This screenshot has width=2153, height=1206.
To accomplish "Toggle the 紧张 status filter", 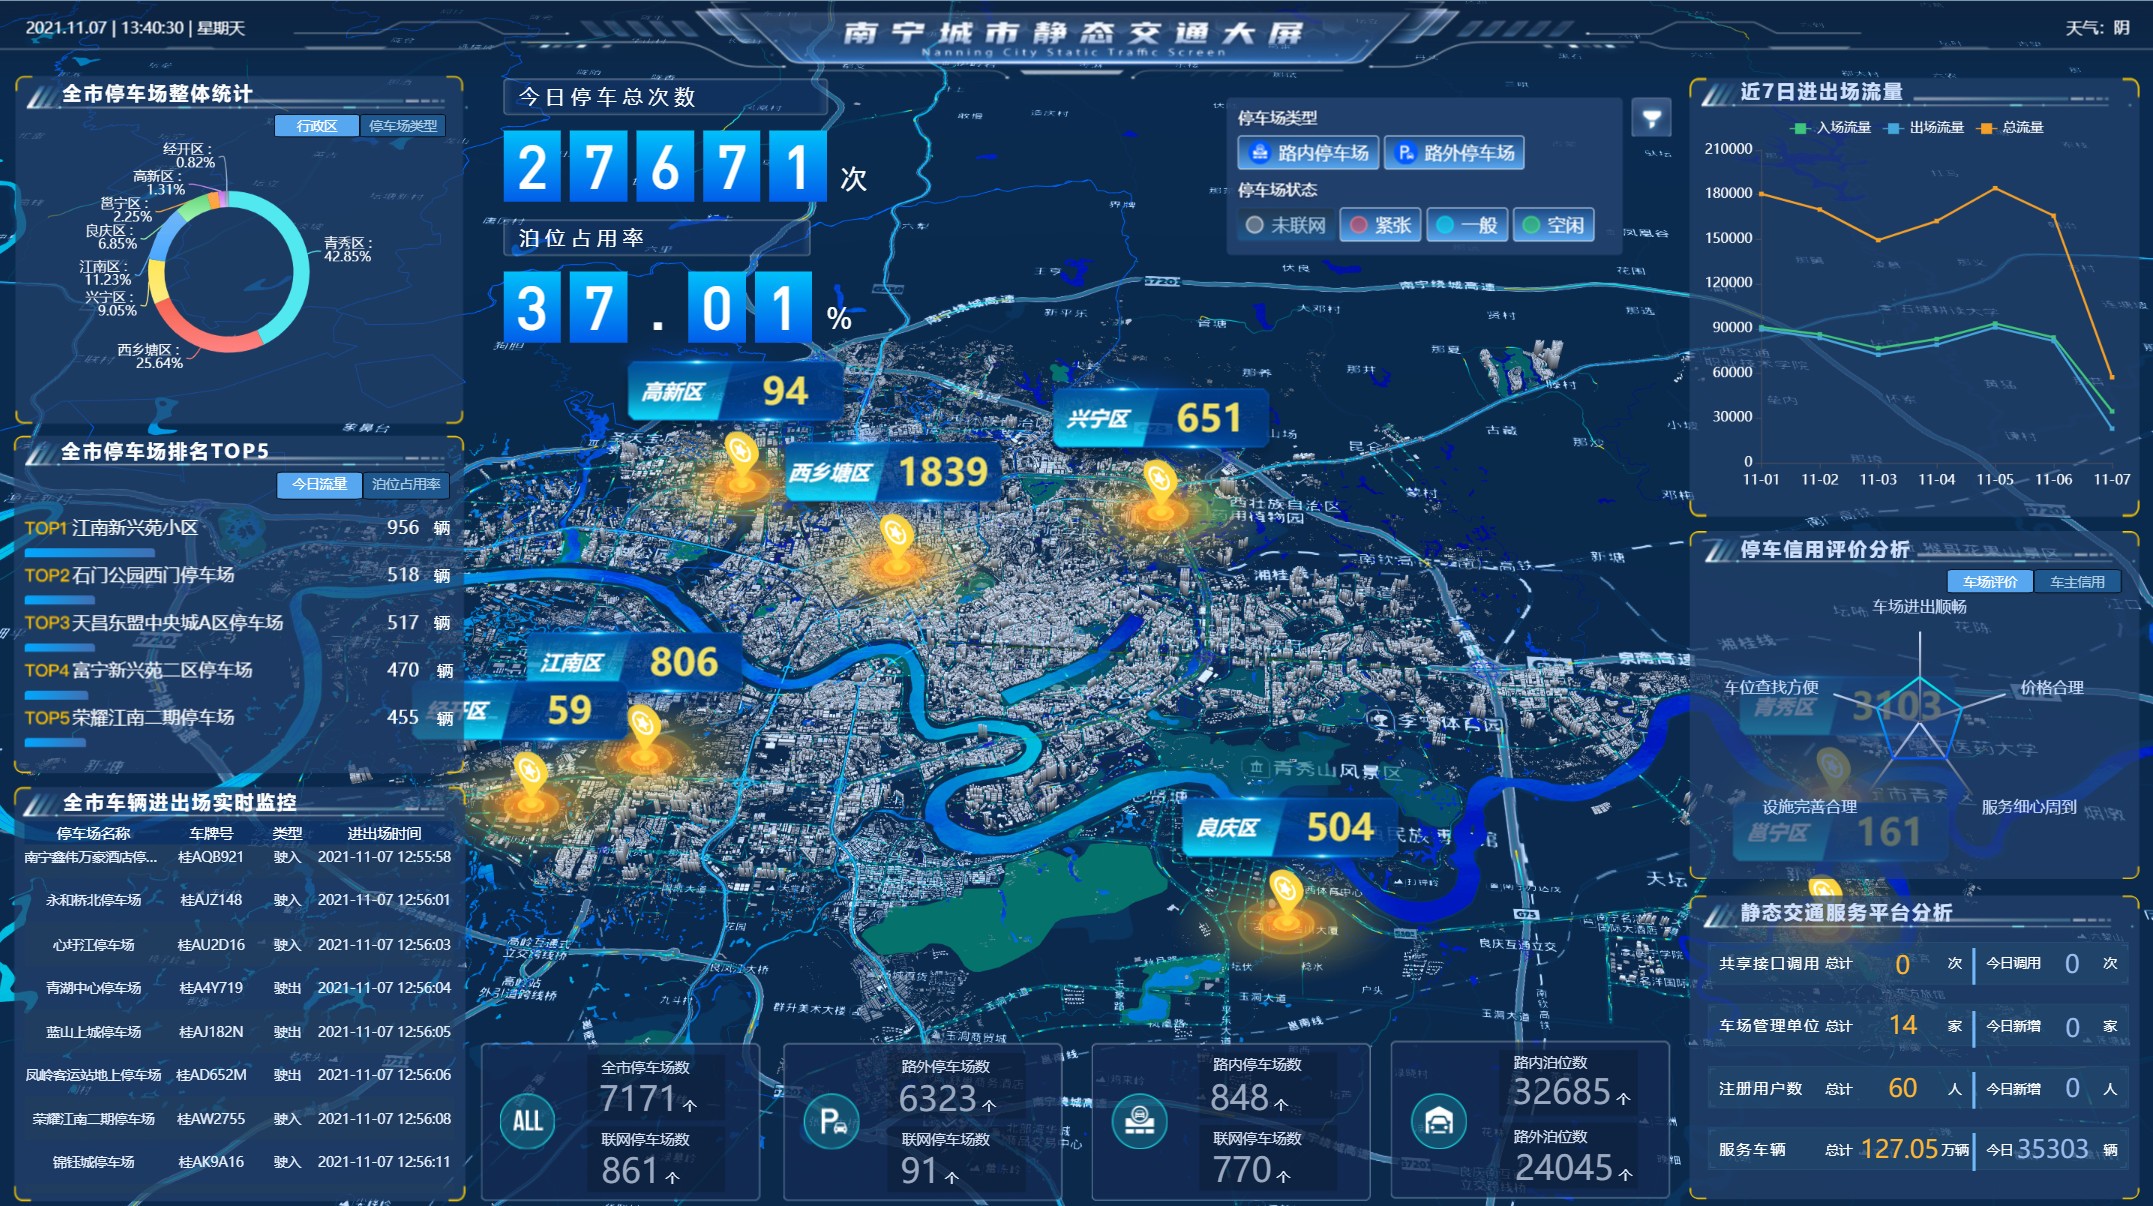I will point(1381,225).
